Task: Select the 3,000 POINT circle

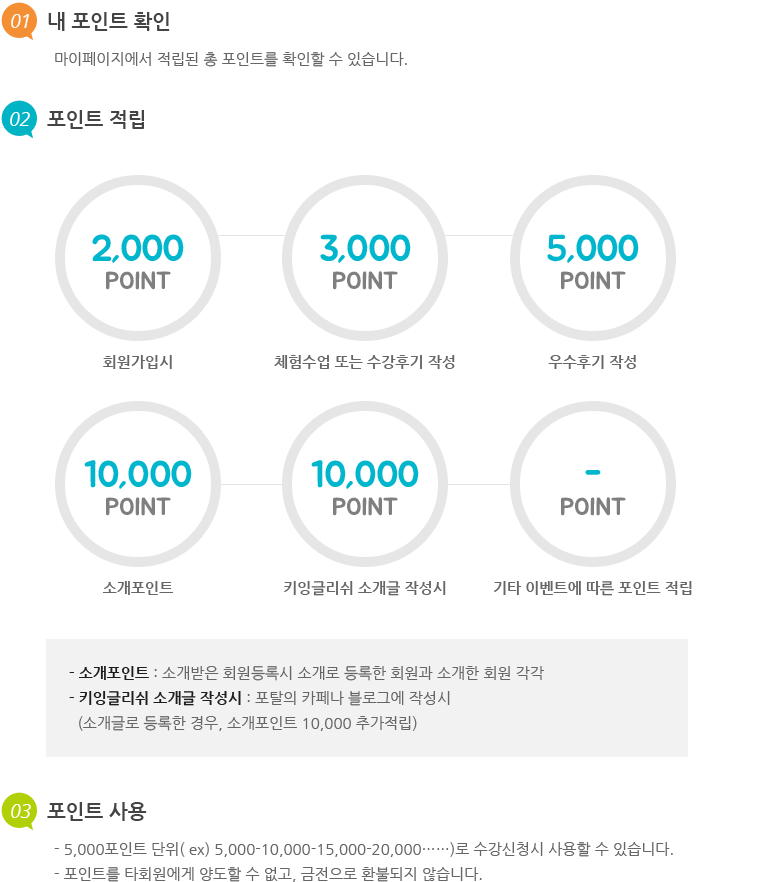Action: point(365,258)
